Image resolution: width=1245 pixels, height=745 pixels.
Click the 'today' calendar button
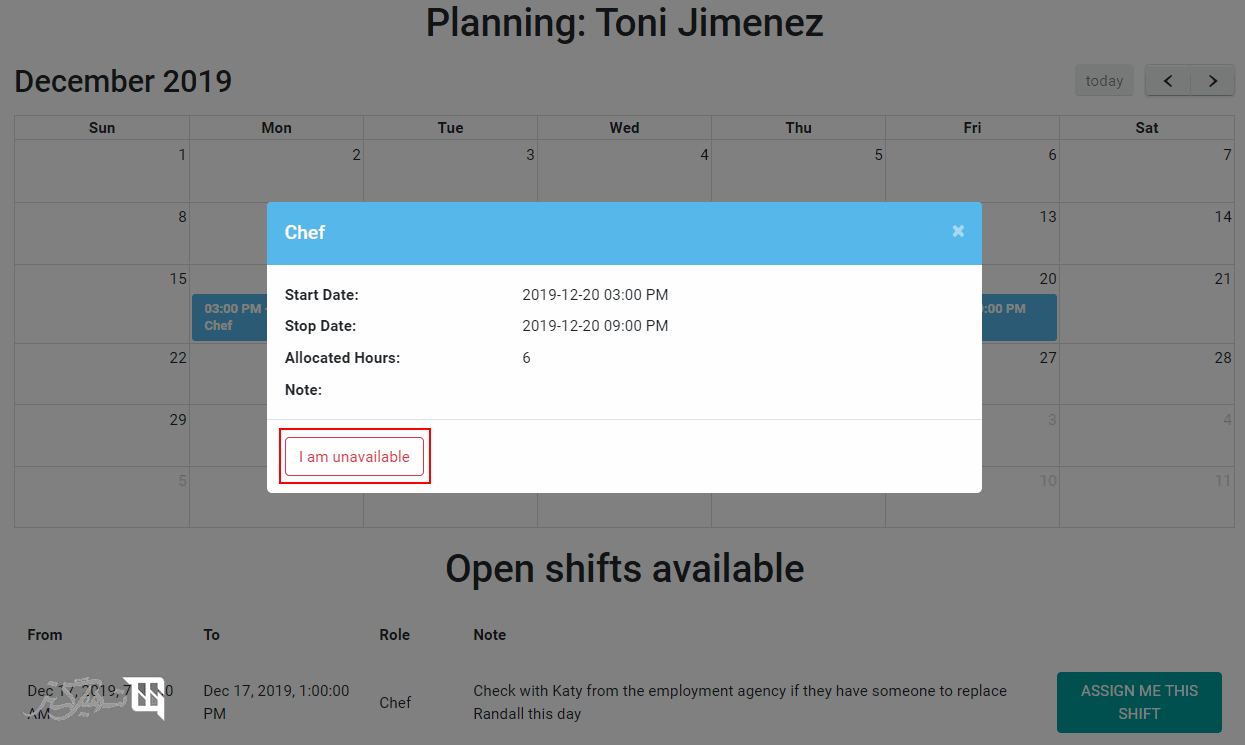point(1104,81)
